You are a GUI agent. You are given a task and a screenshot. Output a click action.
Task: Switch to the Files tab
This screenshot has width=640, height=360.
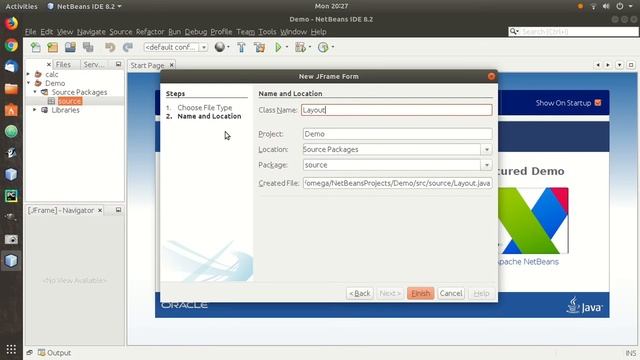pyautogui.click(x=63, y=64)
